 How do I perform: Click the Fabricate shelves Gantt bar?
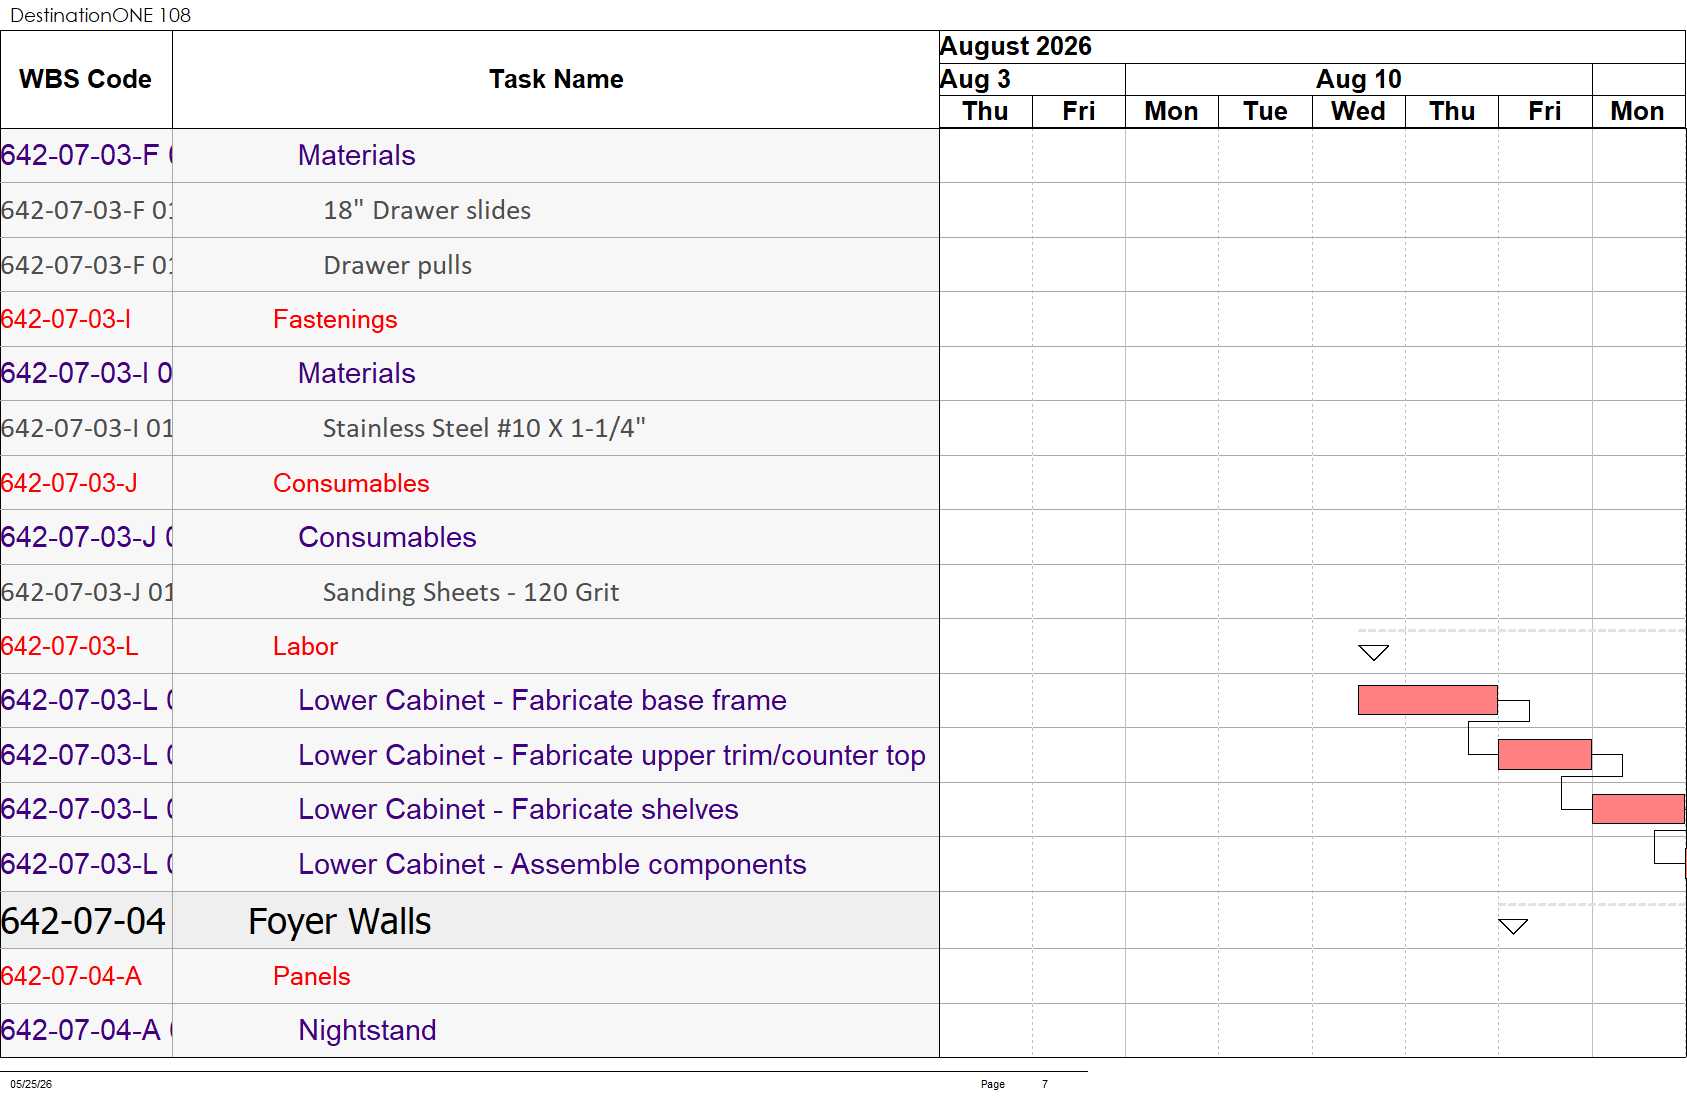1638,809
